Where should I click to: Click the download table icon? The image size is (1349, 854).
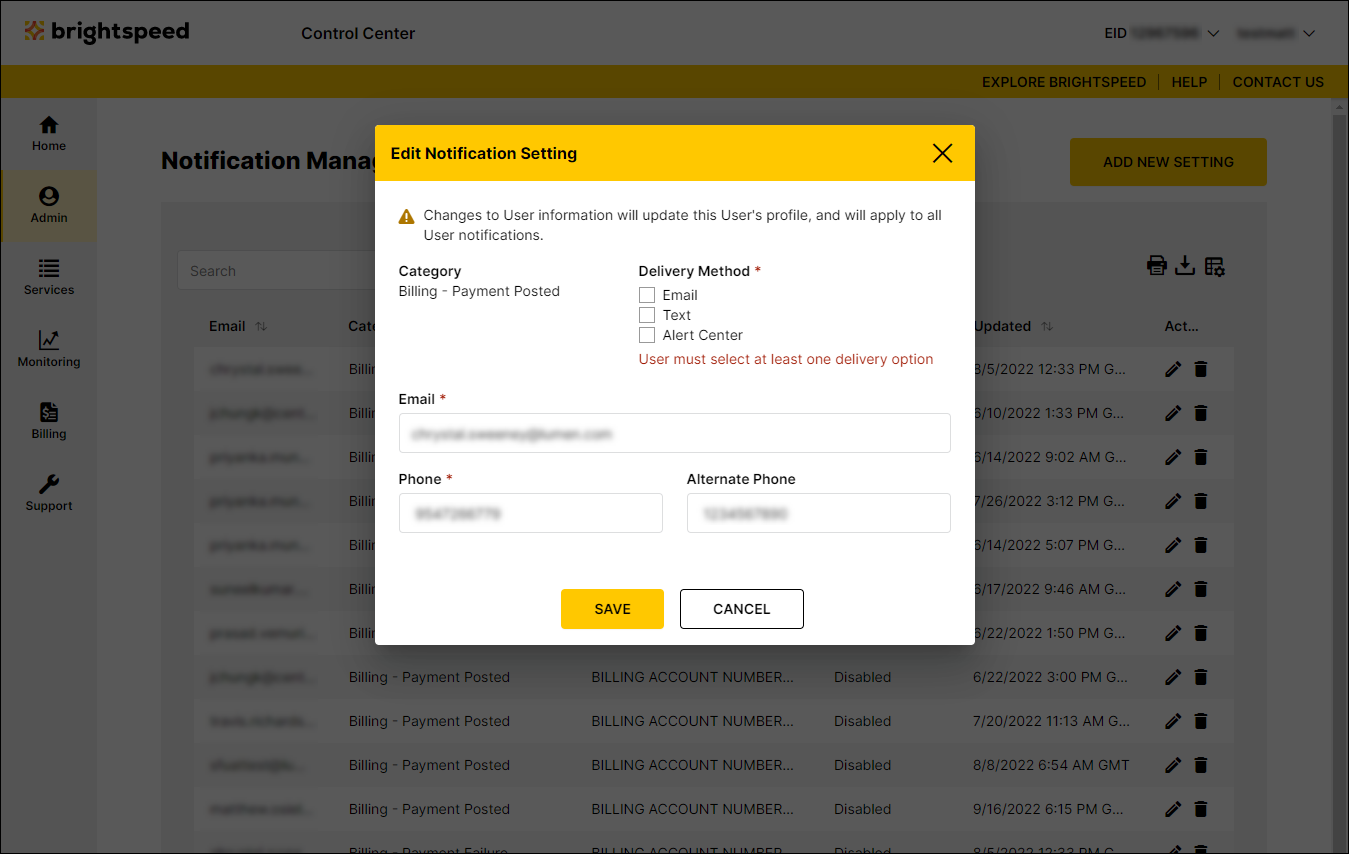pyautogui.click(x=1185, y=266)
